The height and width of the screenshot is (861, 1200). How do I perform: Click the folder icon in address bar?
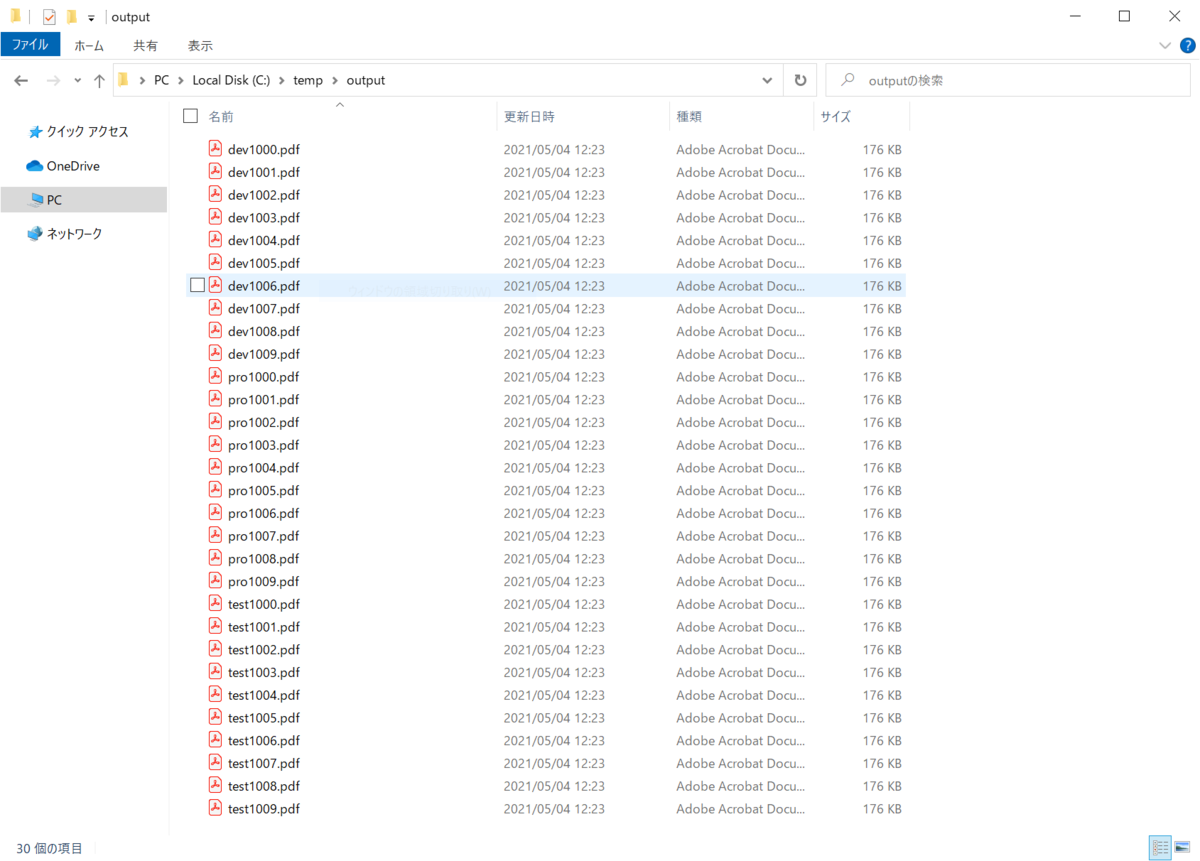[123, 80]
